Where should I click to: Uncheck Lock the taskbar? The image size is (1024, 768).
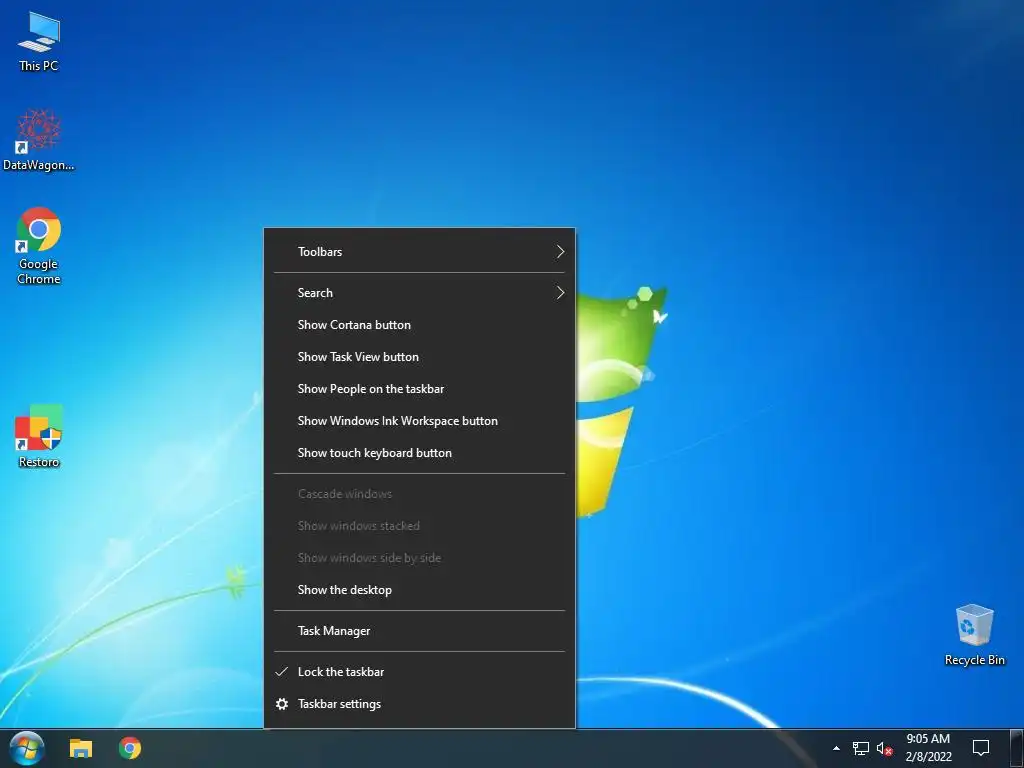pyautogui.click(x=419, y=671)
